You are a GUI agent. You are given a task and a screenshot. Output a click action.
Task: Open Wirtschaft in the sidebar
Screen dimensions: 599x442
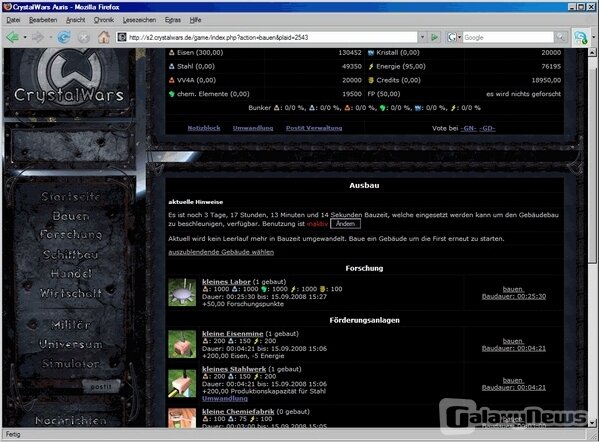point(71,293)
